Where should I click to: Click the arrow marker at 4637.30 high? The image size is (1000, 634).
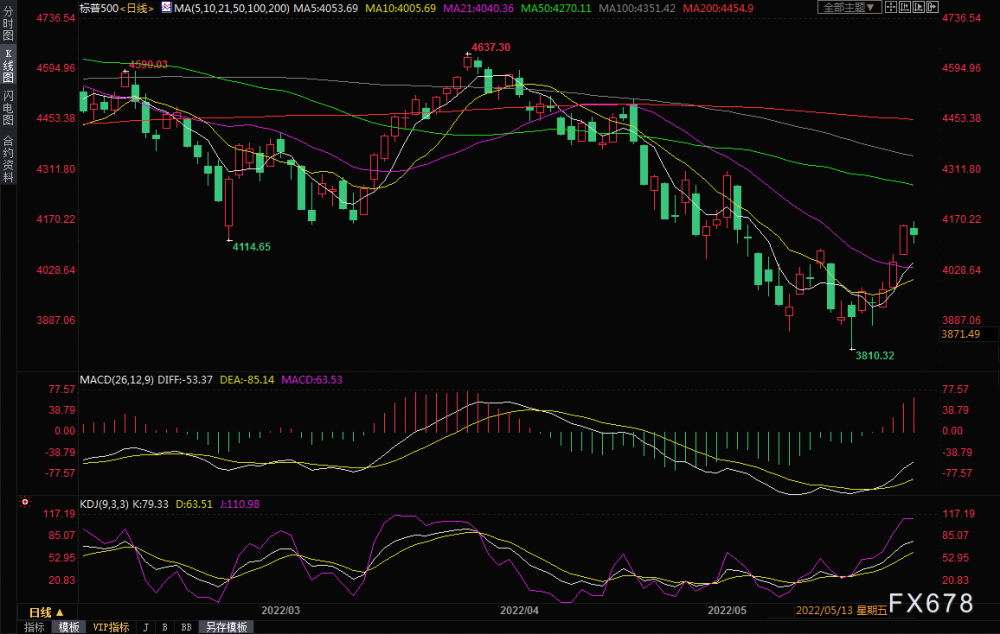[x=467, y=54]
